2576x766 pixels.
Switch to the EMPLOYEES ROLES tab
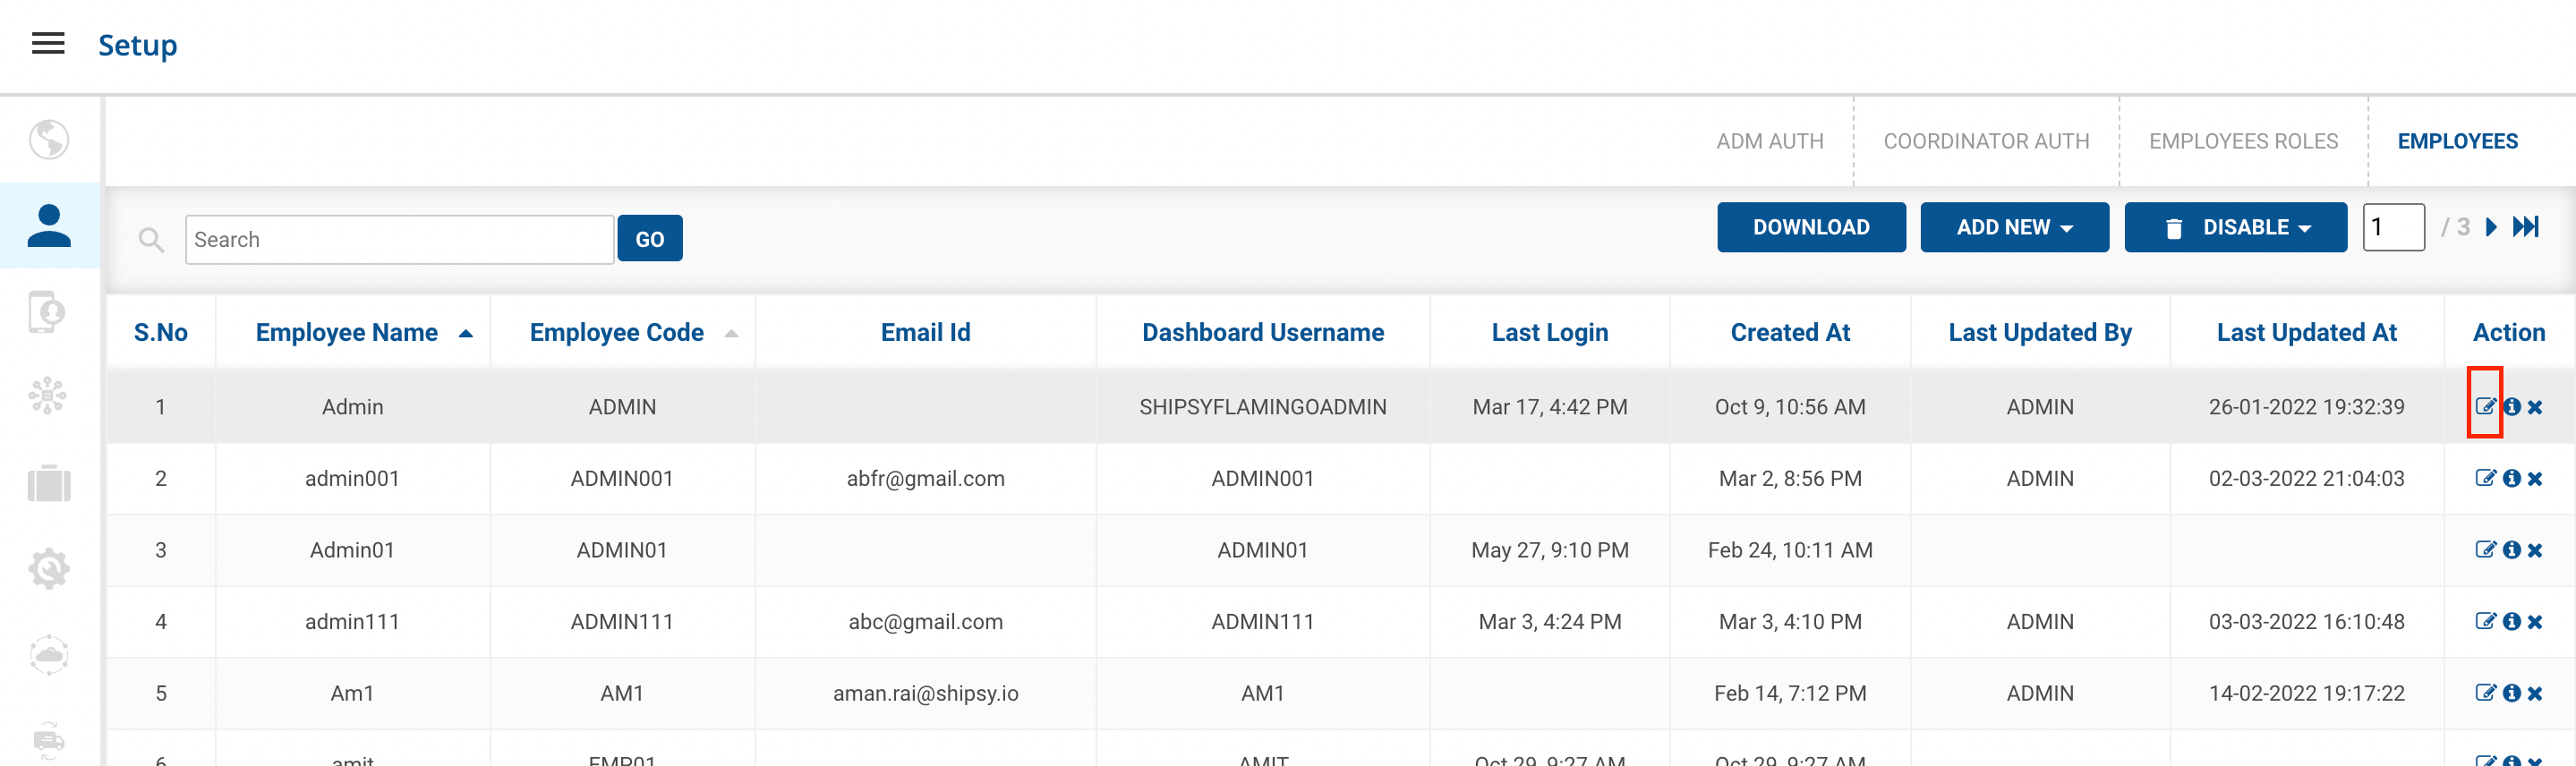point(2243,141)
